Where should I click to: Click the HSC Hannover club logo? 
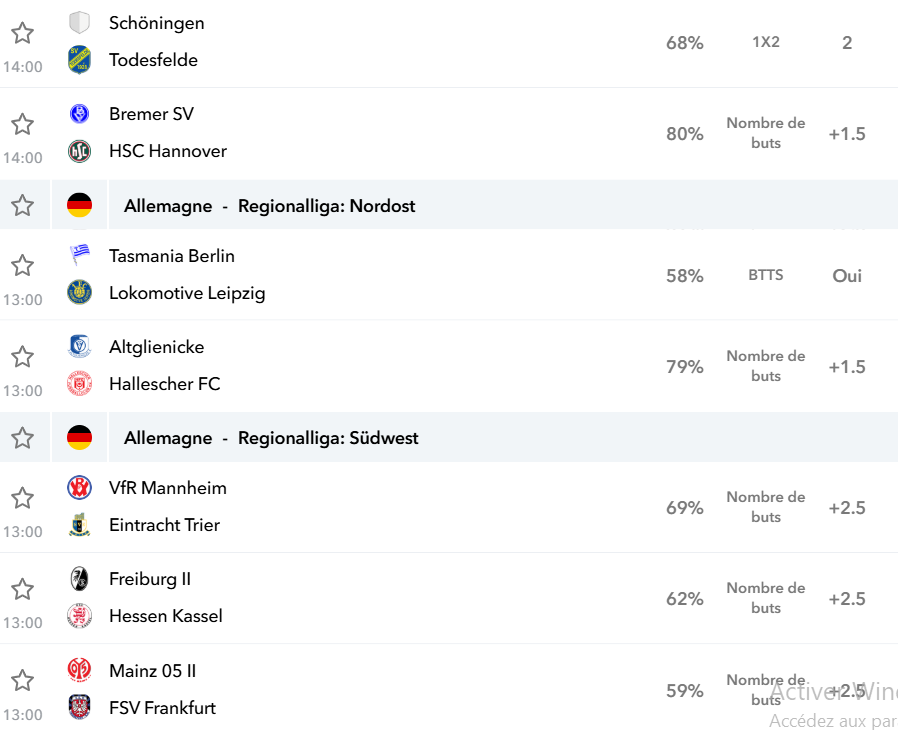pyautogui.click(x=80, y=151)
